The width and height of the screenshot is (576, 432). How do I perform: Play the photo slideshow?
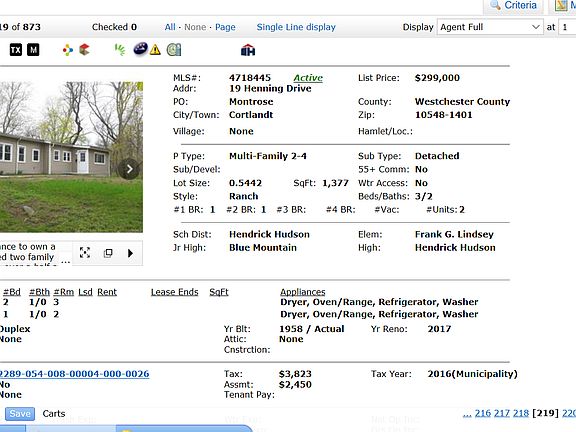click(x=130, y=253)
